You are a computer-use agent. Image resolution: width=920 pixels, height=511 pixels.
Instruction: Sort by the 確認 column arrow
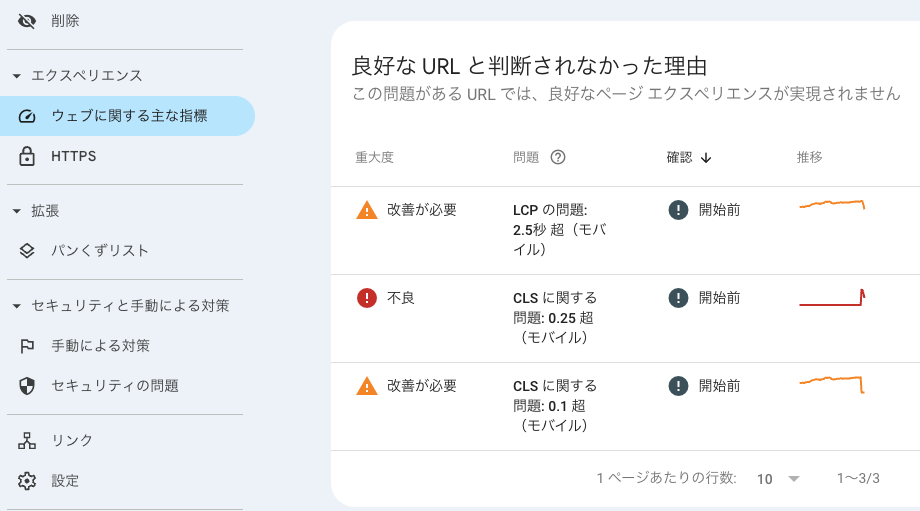[x=706, y=158]
